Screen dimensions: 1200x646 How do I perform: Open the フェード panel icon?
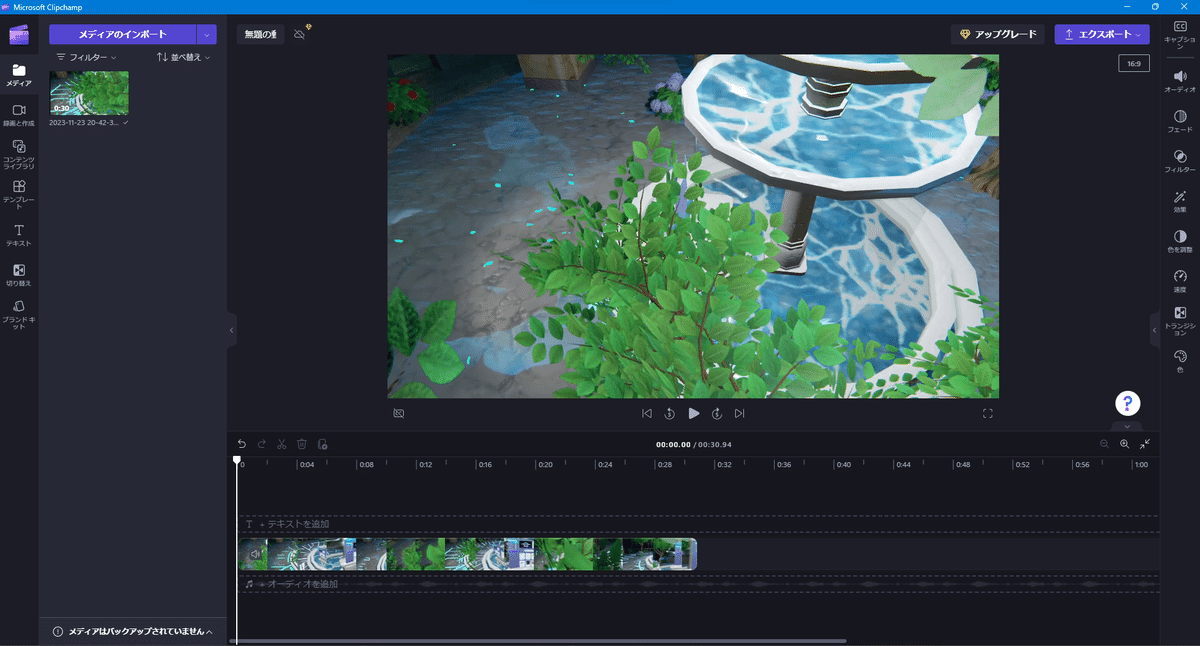pyautogui.click(x=1180, y=122)
